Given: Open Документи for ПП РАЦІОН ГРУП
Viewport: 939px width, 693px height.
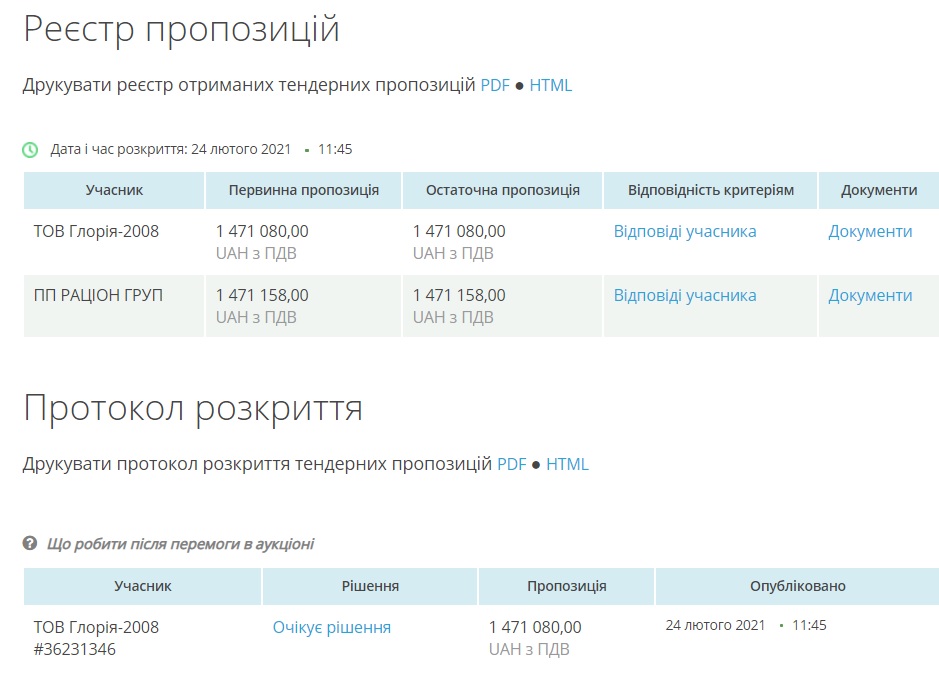Looking at the screenshot, I should pos(870,295).
